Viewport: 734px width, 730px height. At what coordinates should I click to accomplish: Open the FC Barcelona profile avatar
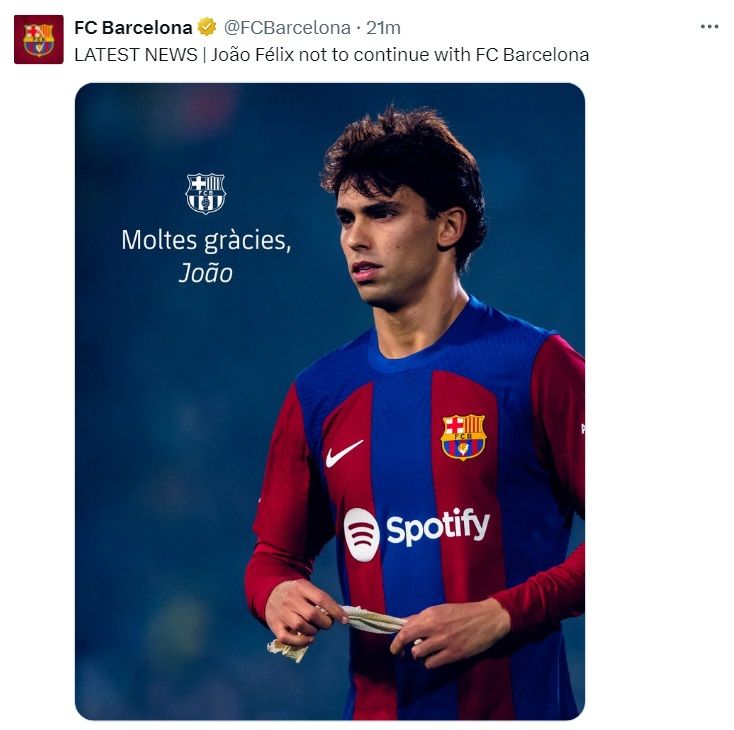coord(39,40)
